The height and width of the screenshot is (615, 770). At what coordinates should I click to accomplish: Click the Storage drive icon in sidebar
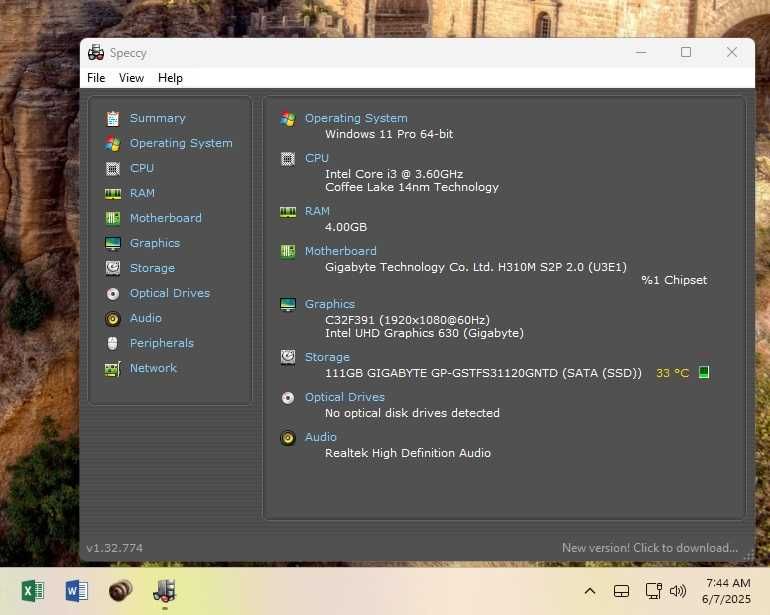click(x=113, y=268)
